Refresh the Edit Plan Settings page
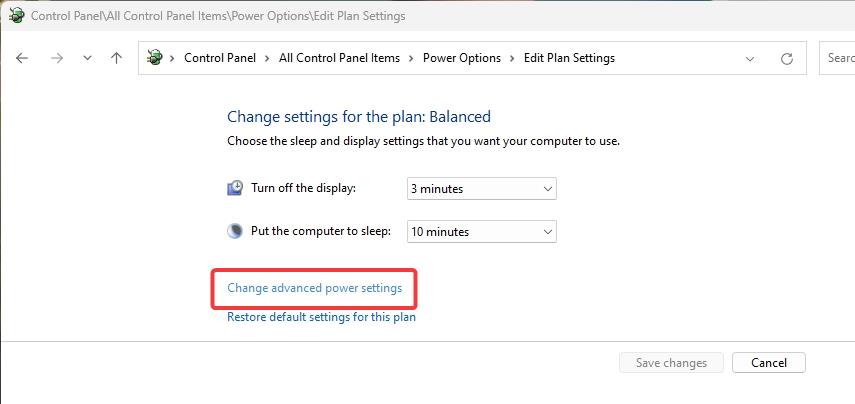The height and width of the screenshot is (404, 855). [x=786, y=58]
